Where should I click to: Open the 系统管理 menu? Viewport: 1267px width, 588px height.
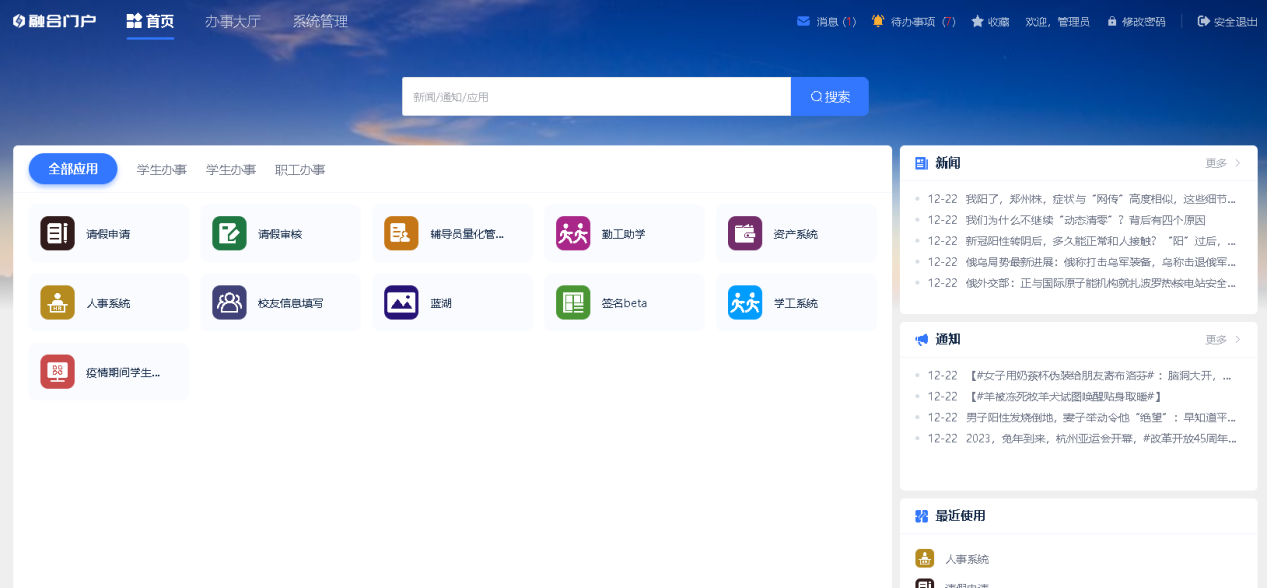pyautogui.click(x=320, y=21)
